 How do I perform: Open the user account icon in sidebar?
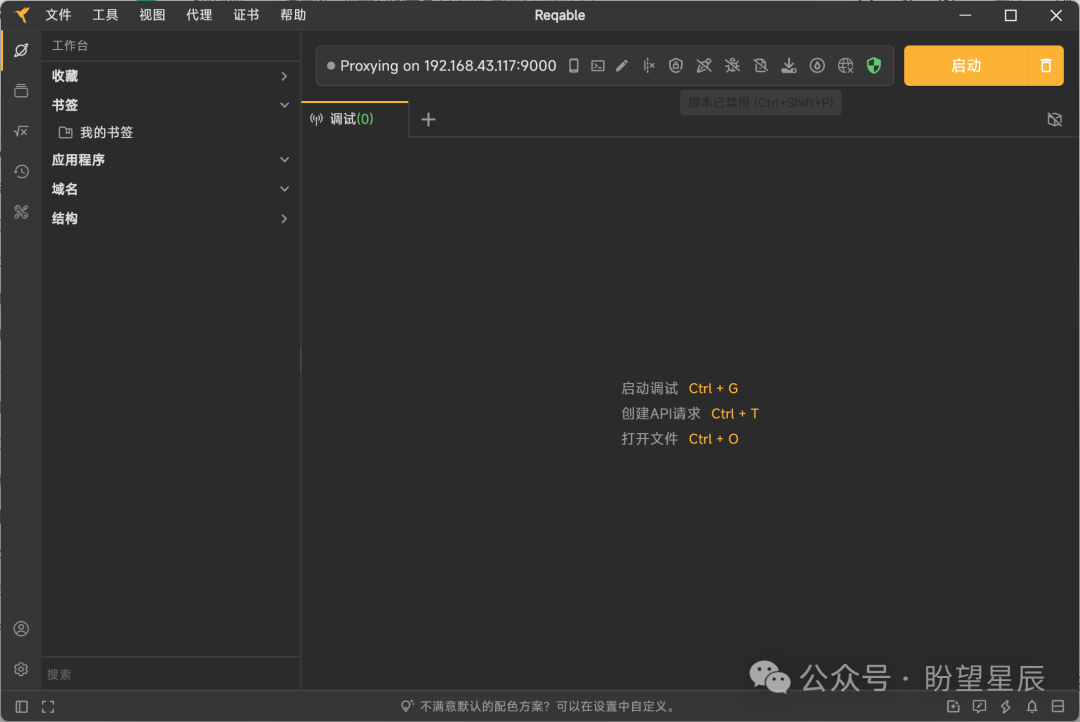21,628
